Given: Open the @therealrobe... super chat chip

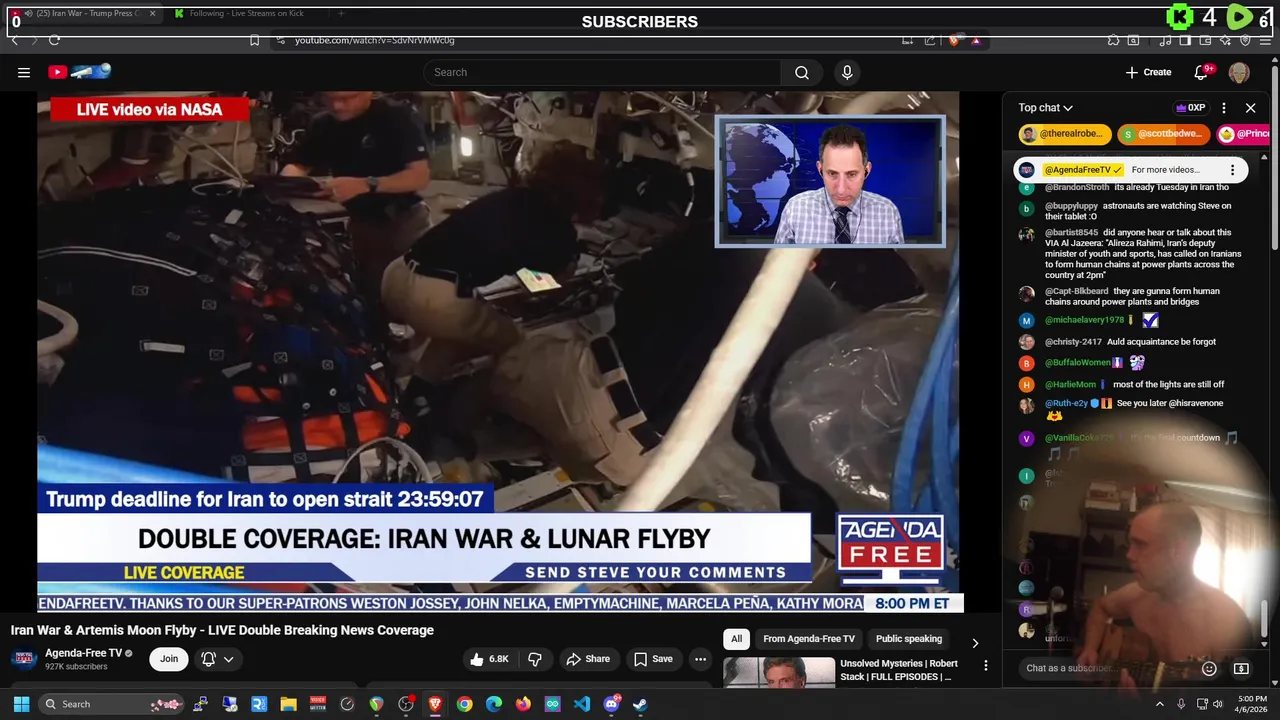Looking at the screenshot, I should (x=1064, y=134).
